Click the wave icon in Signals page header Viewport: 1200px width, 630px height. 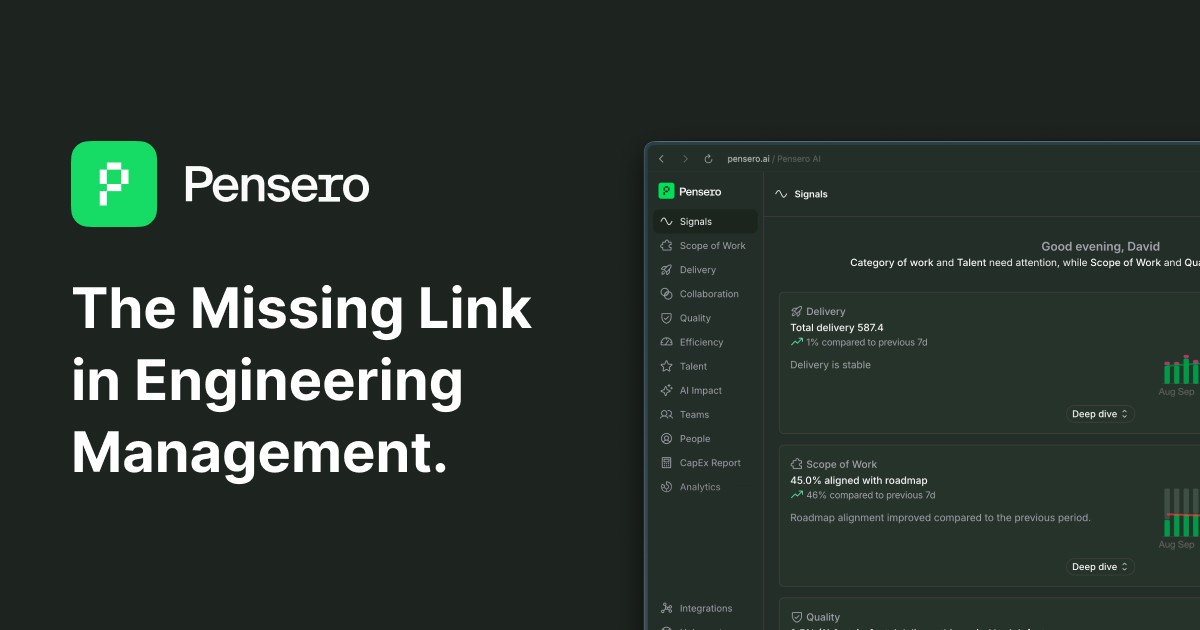tap(781, 194)
